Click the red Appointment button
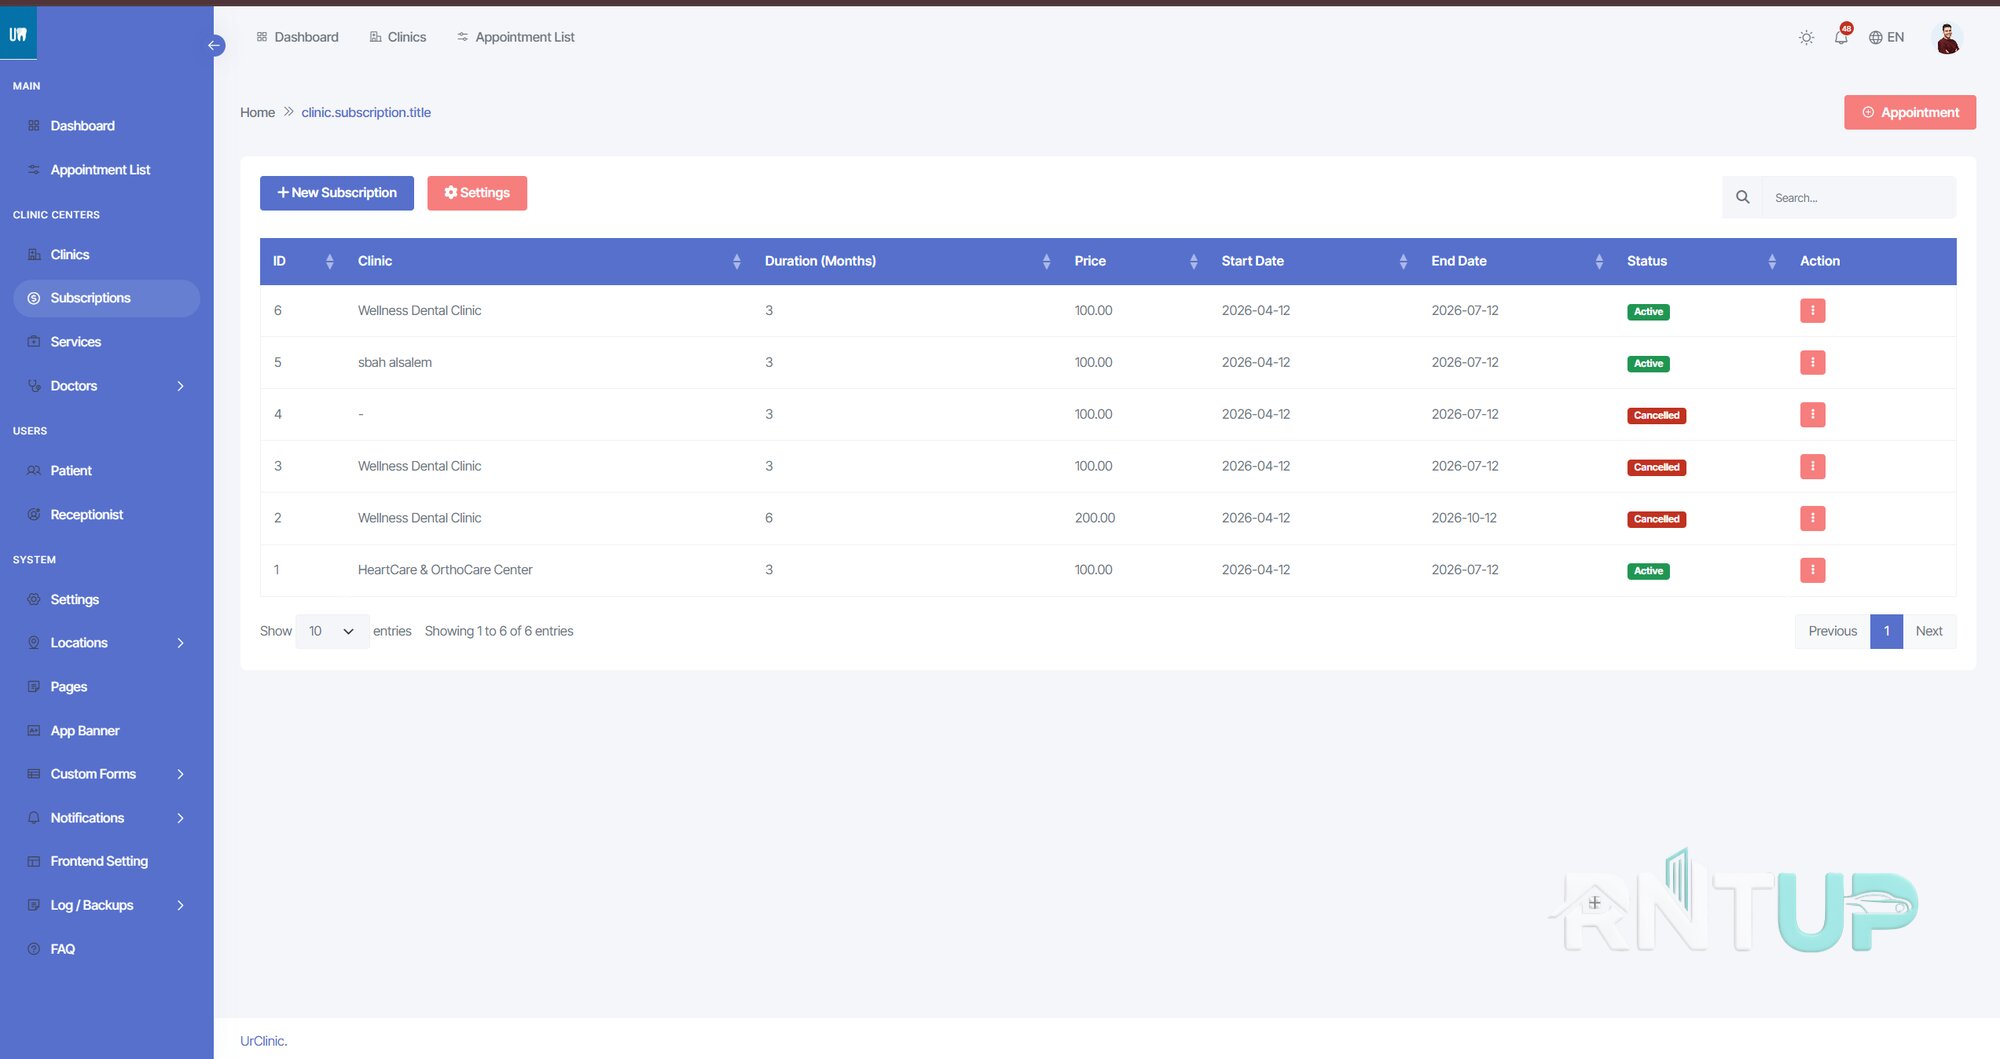This screenshot has height=1059, width=2000. [x=1910, y=112]
